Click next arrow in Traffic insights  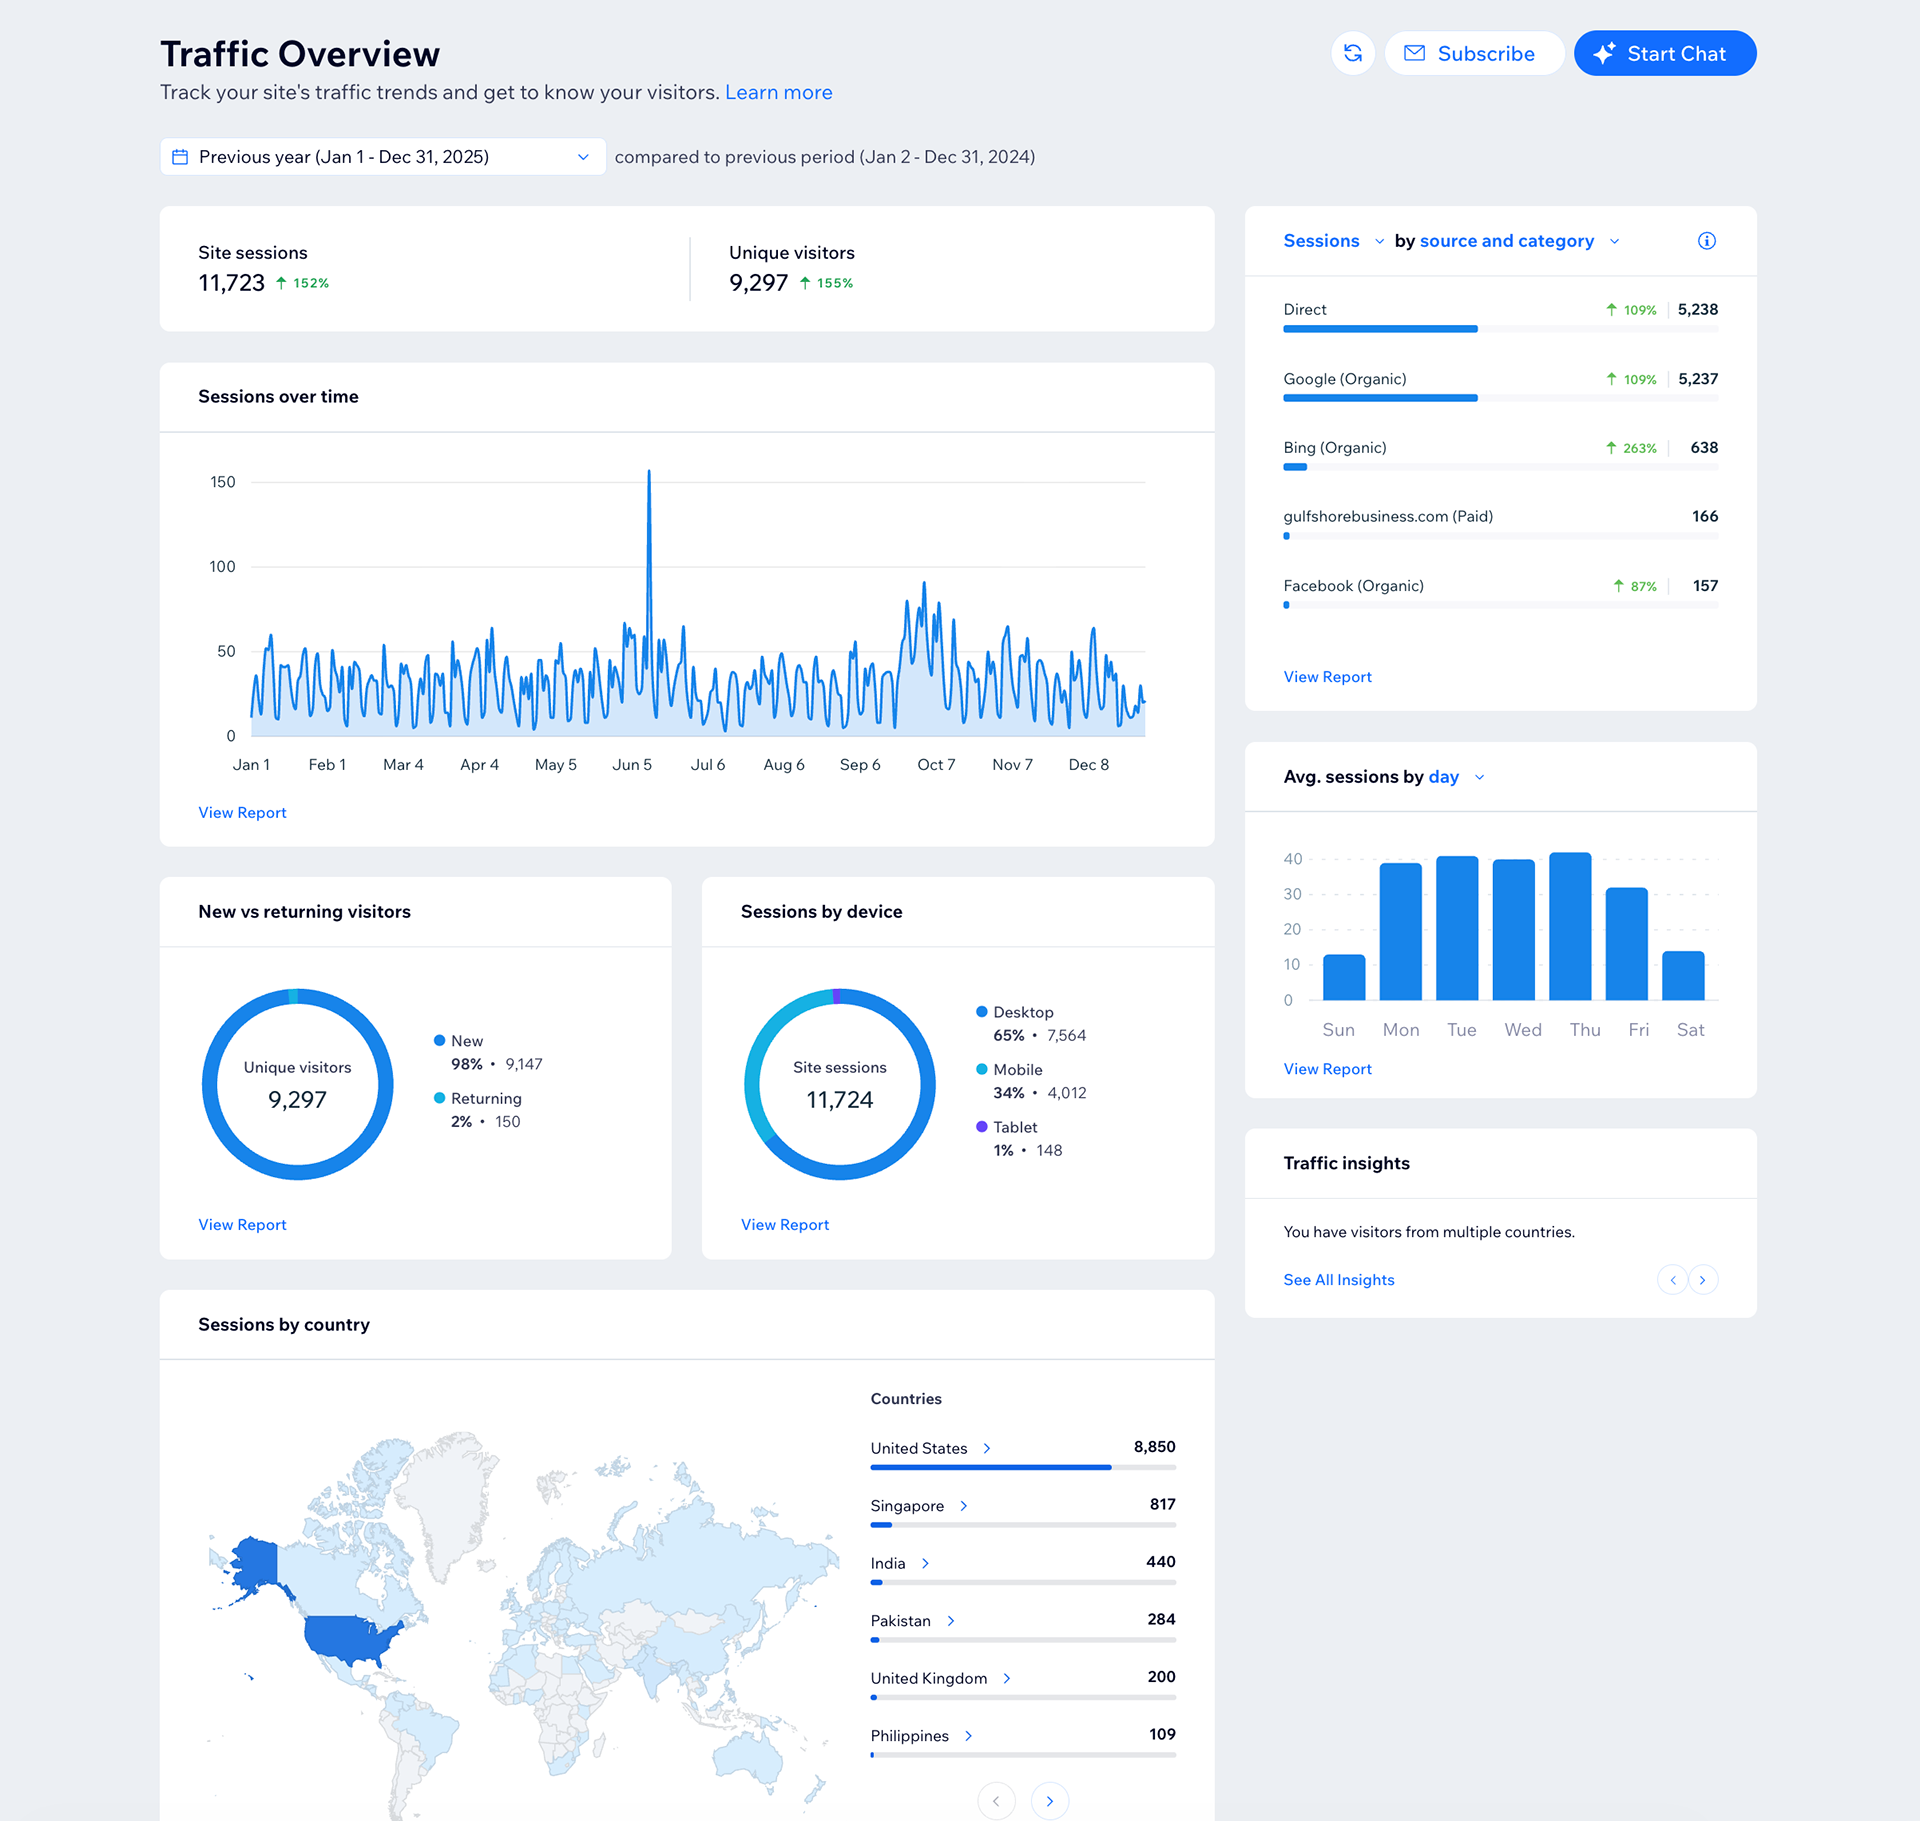point(1702,1280)
